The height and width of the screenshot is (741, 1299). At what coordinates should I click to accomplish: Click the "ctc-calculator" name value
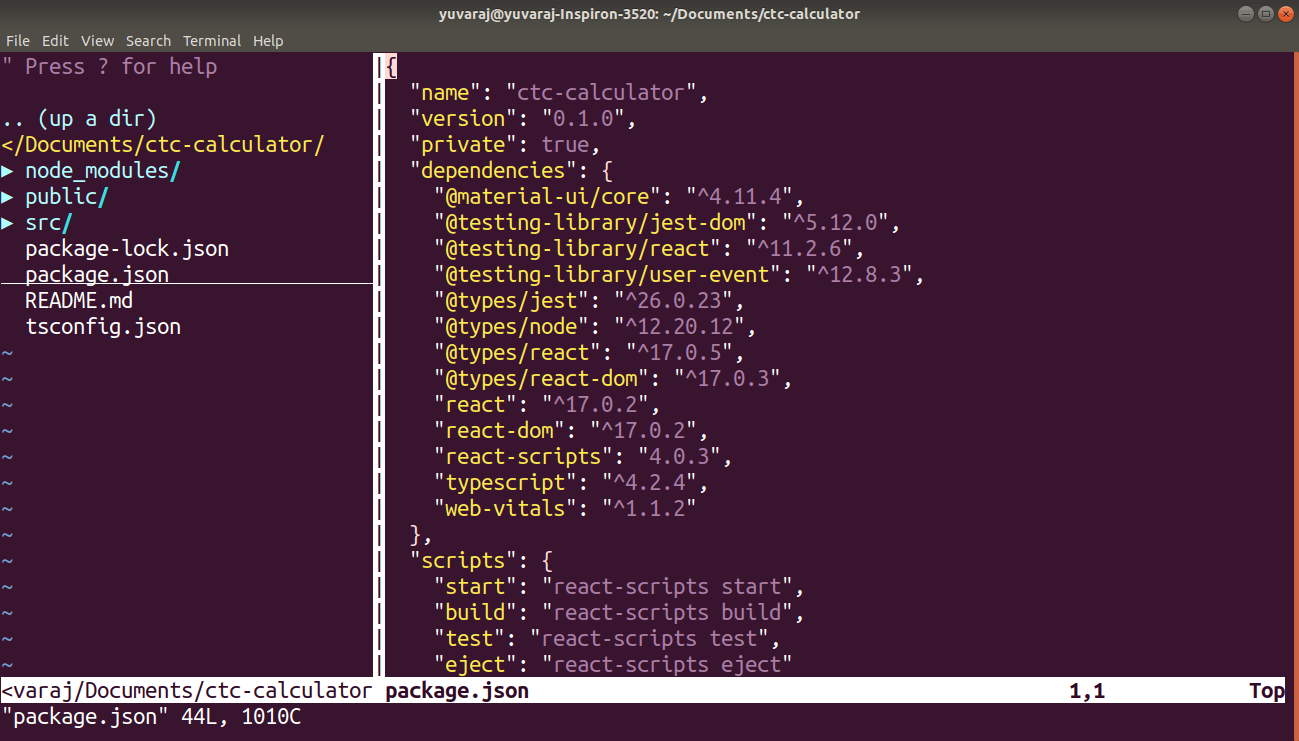[x=602, y=93]
